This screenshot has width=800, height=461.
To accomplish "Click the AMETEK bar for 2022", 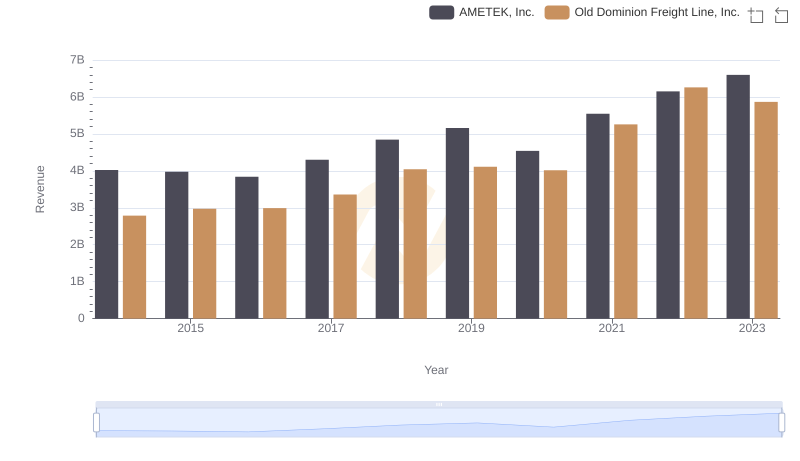I will point(668,205).
